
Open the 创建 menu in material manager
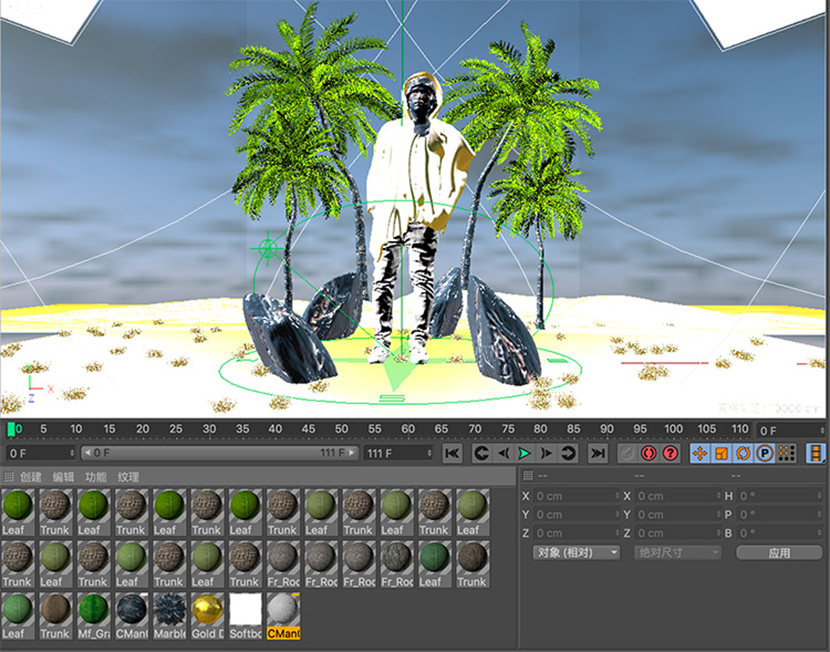coord(31,477)
